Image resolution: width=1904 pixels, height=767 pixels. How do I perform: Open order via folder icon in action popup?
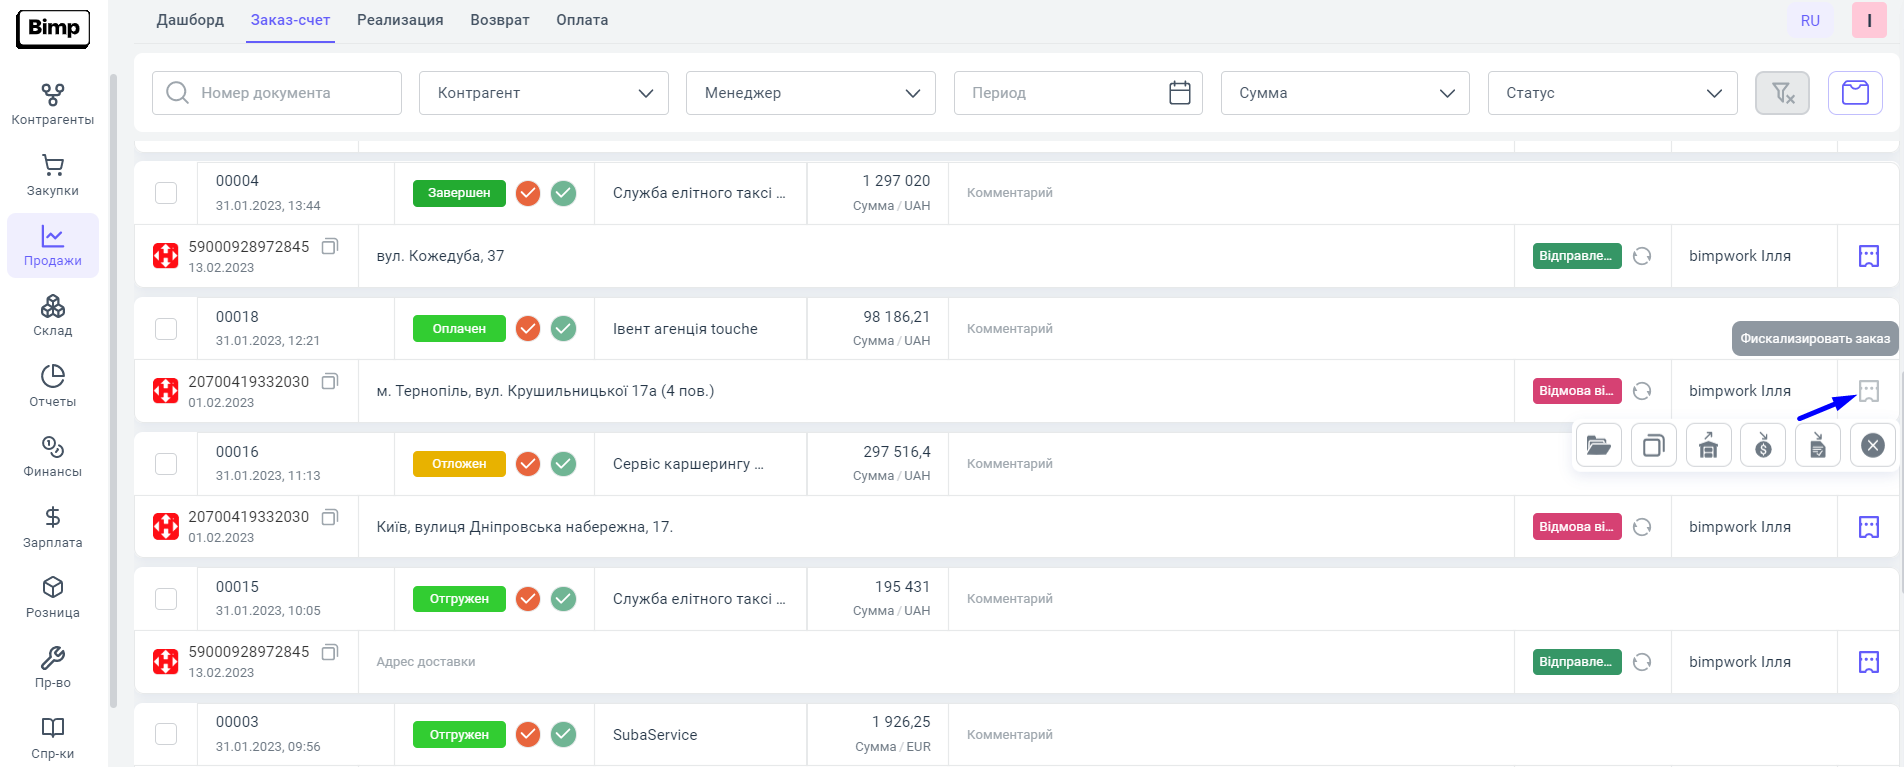(1598, 446)
